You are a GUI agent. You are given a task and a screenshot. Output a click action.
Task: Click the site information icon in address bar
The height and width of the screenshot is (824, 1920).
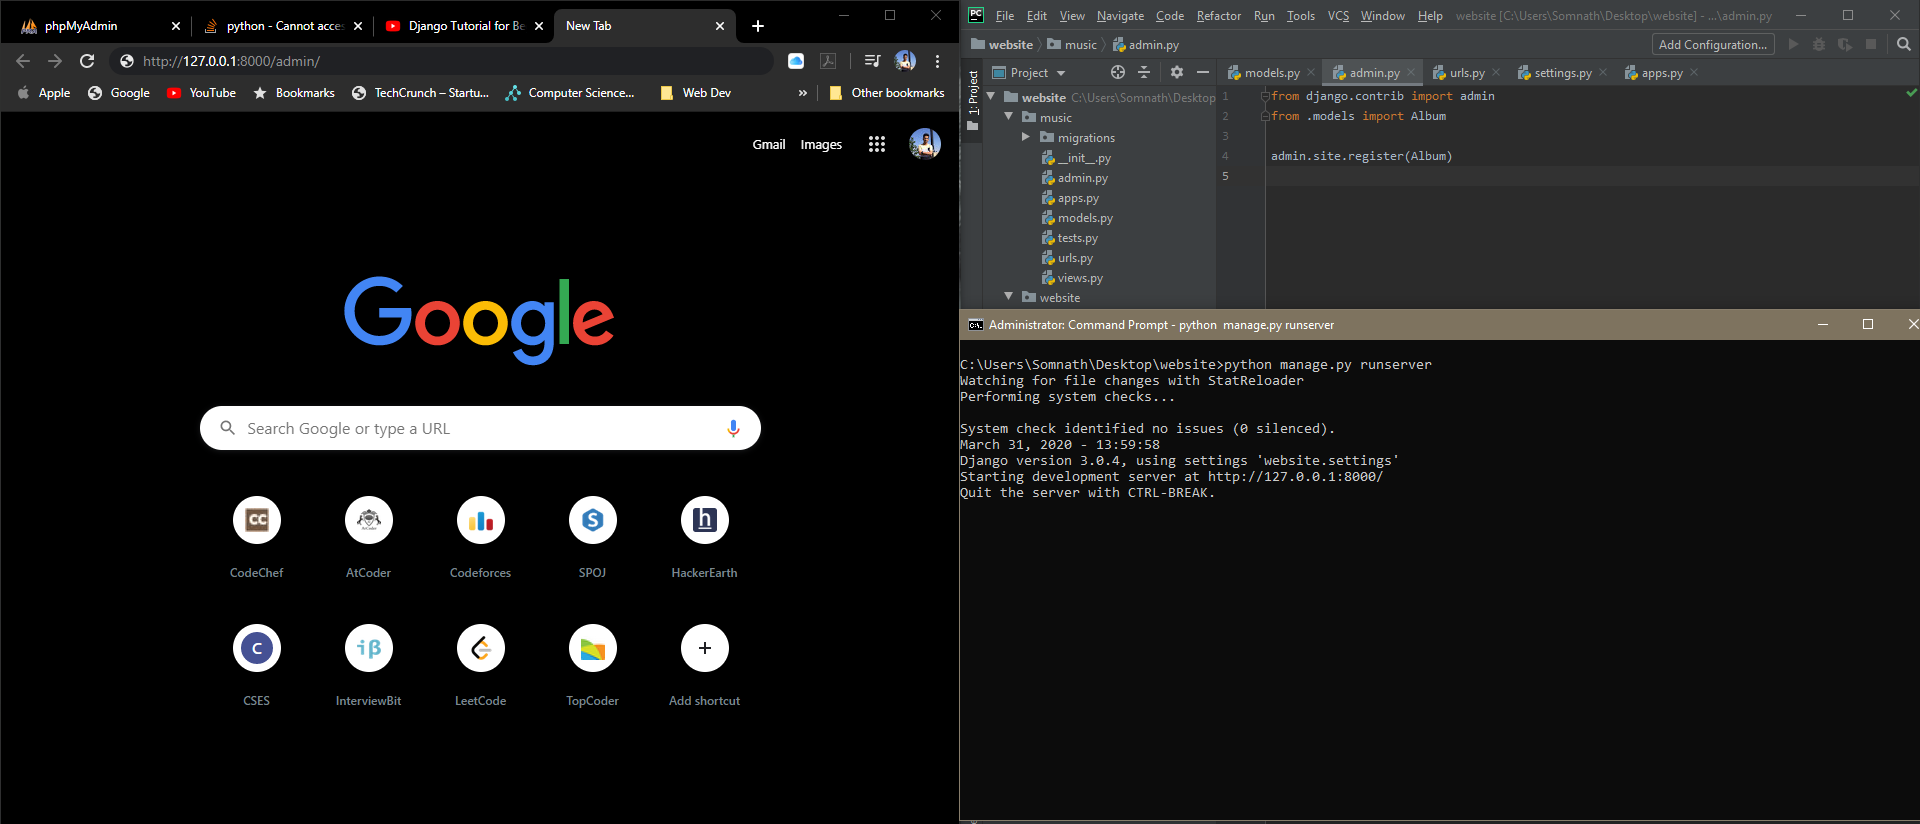pos(127,61)
